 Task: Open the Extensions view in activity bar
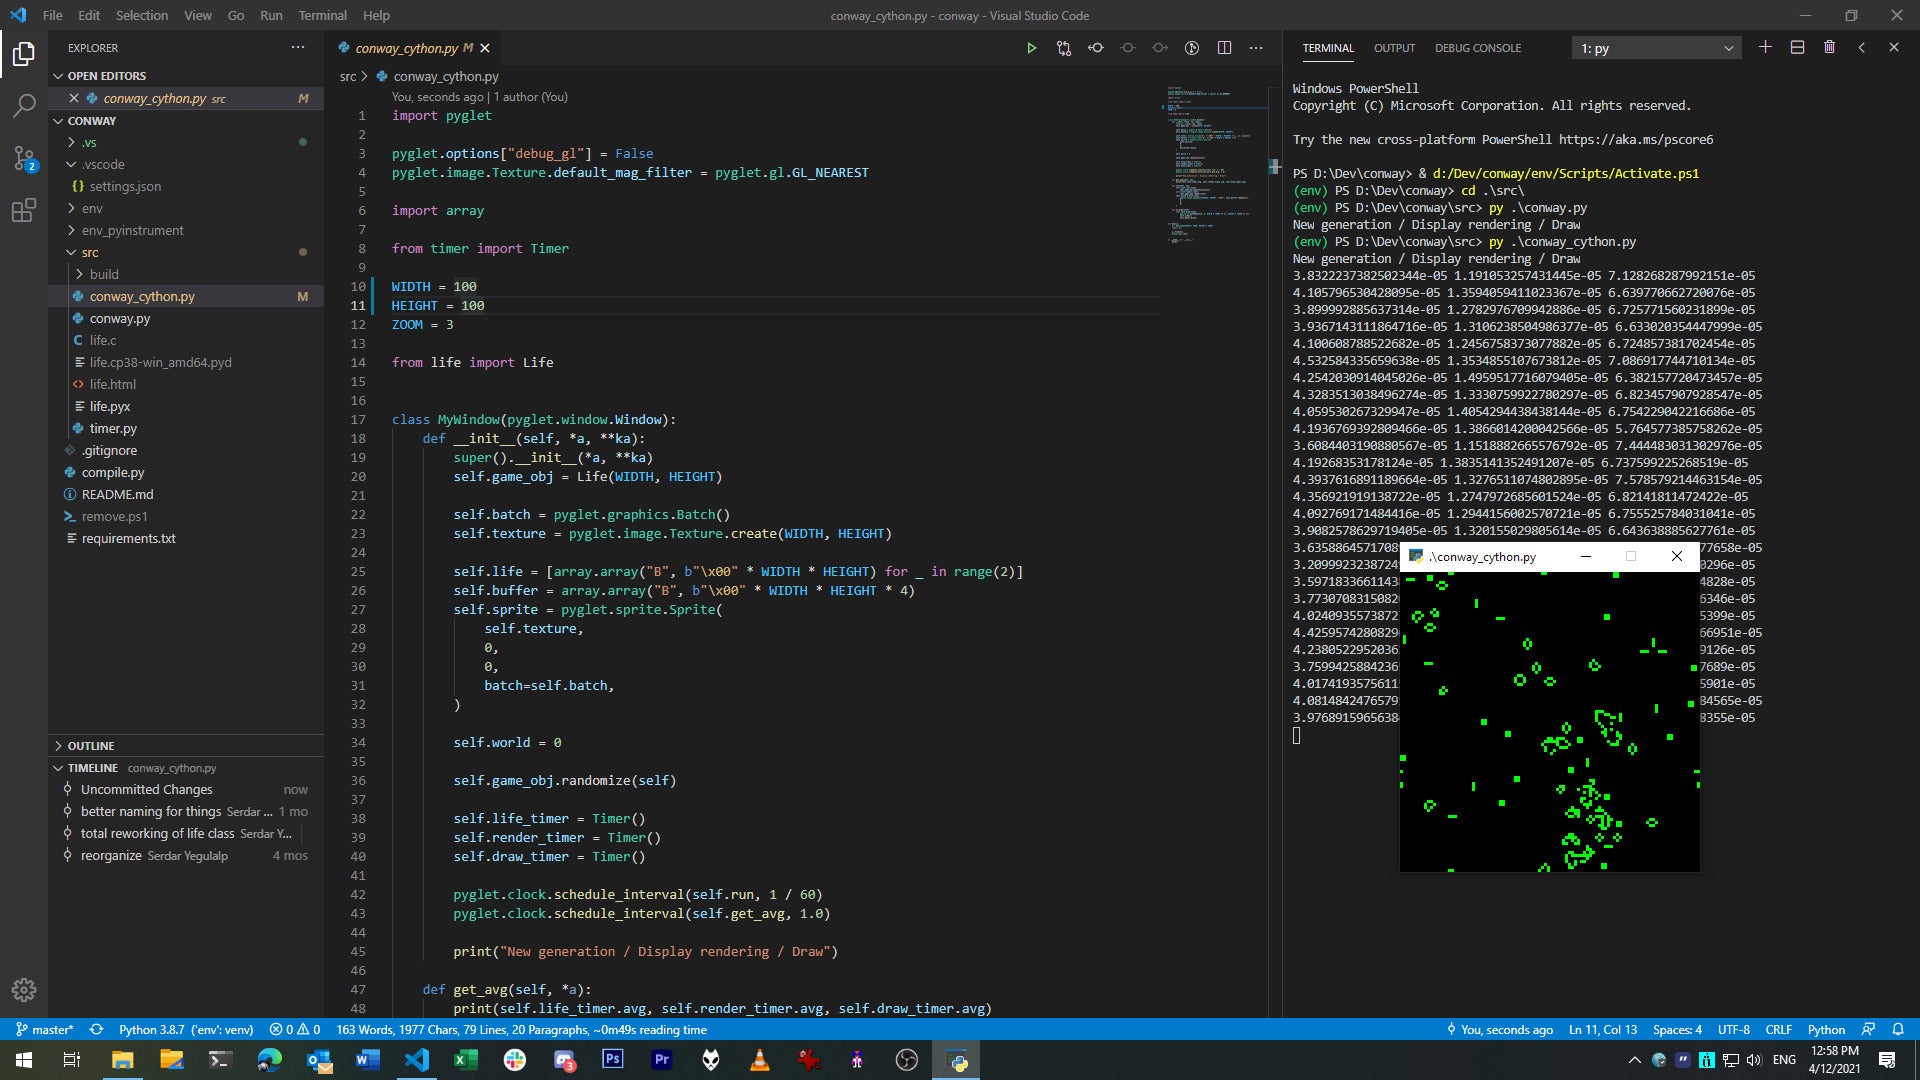24,210
